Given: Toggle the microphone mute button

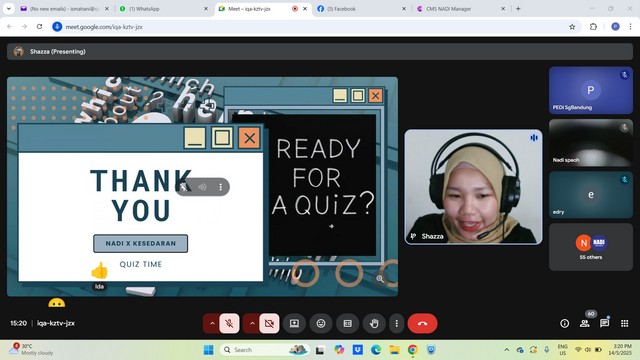Looking at the screenshot, I should (x=229, y=323).
